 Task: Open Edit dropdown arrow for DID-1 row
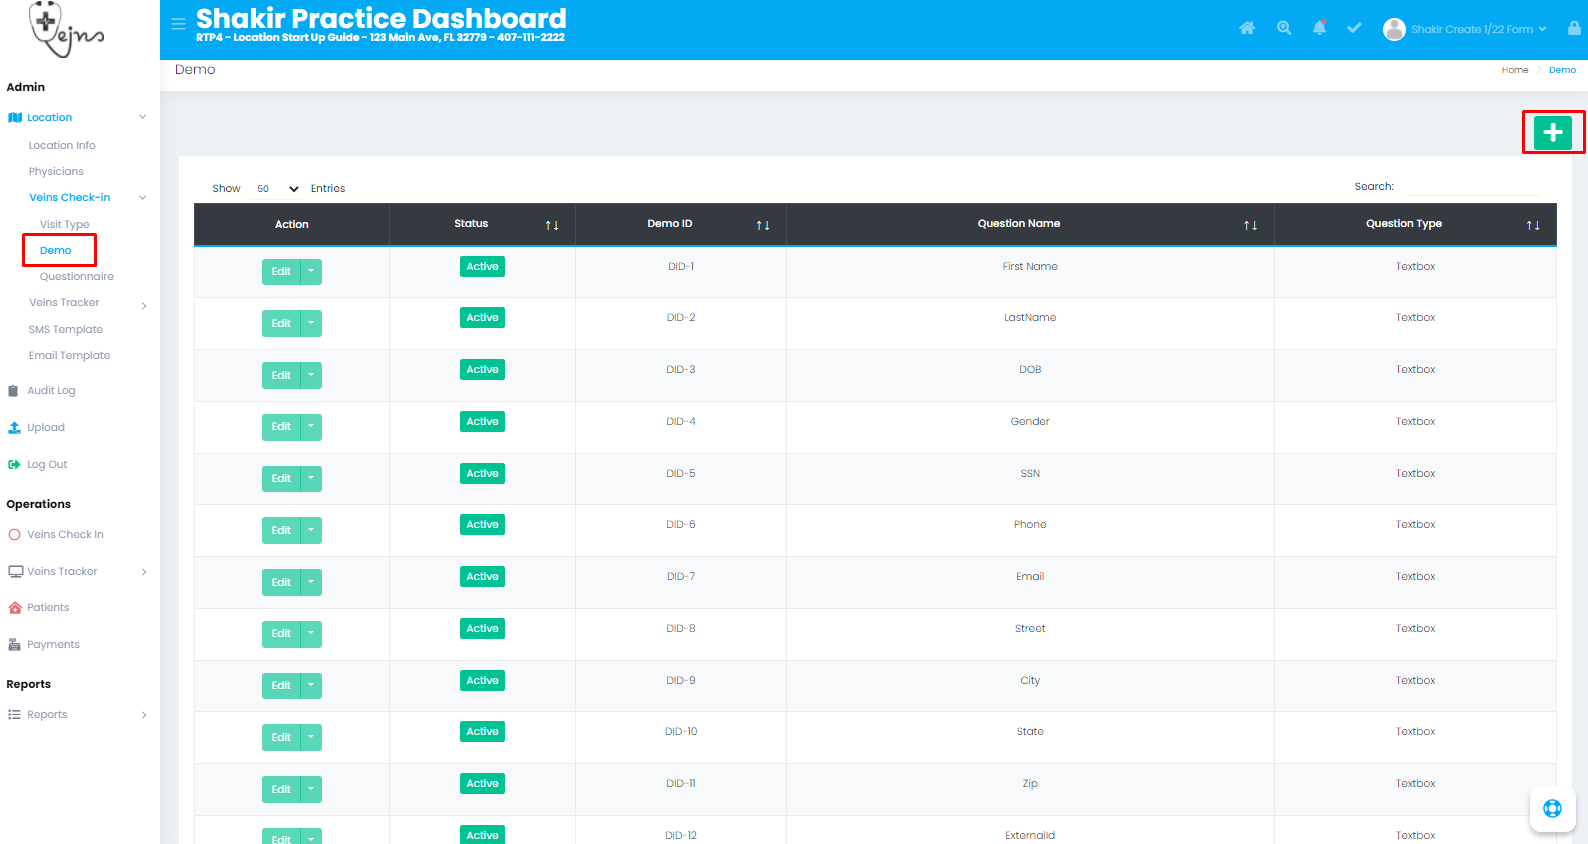(x=311, y=271)
